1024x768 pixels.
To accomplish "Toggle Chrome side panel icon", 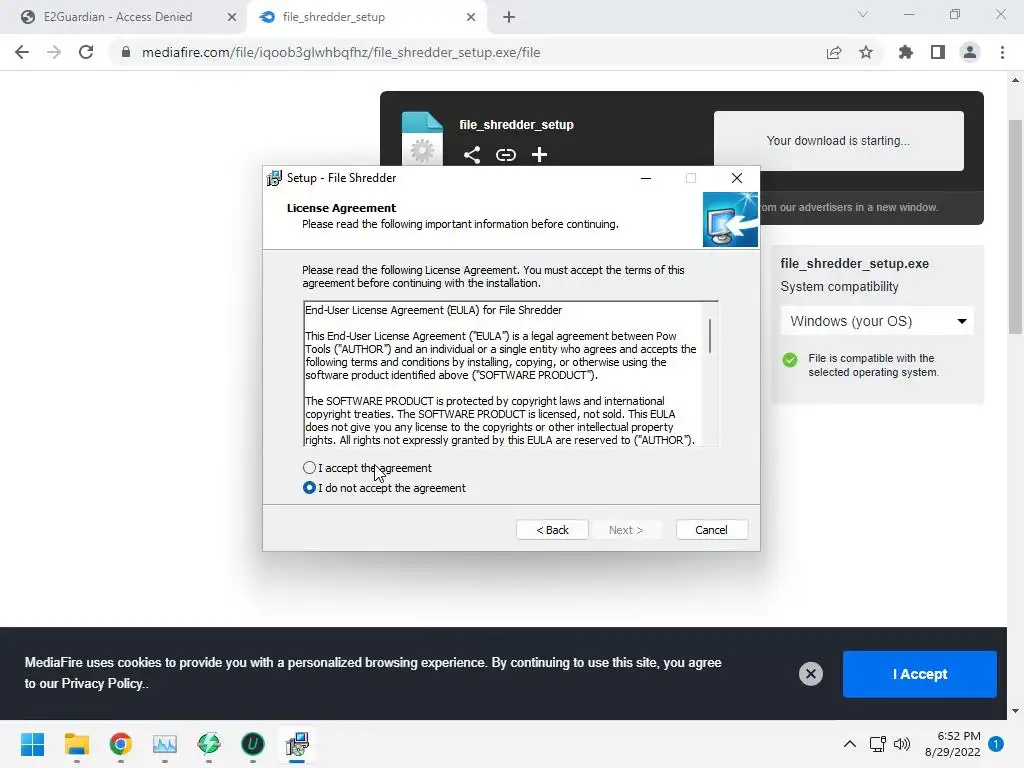I will tap(938, 52).
